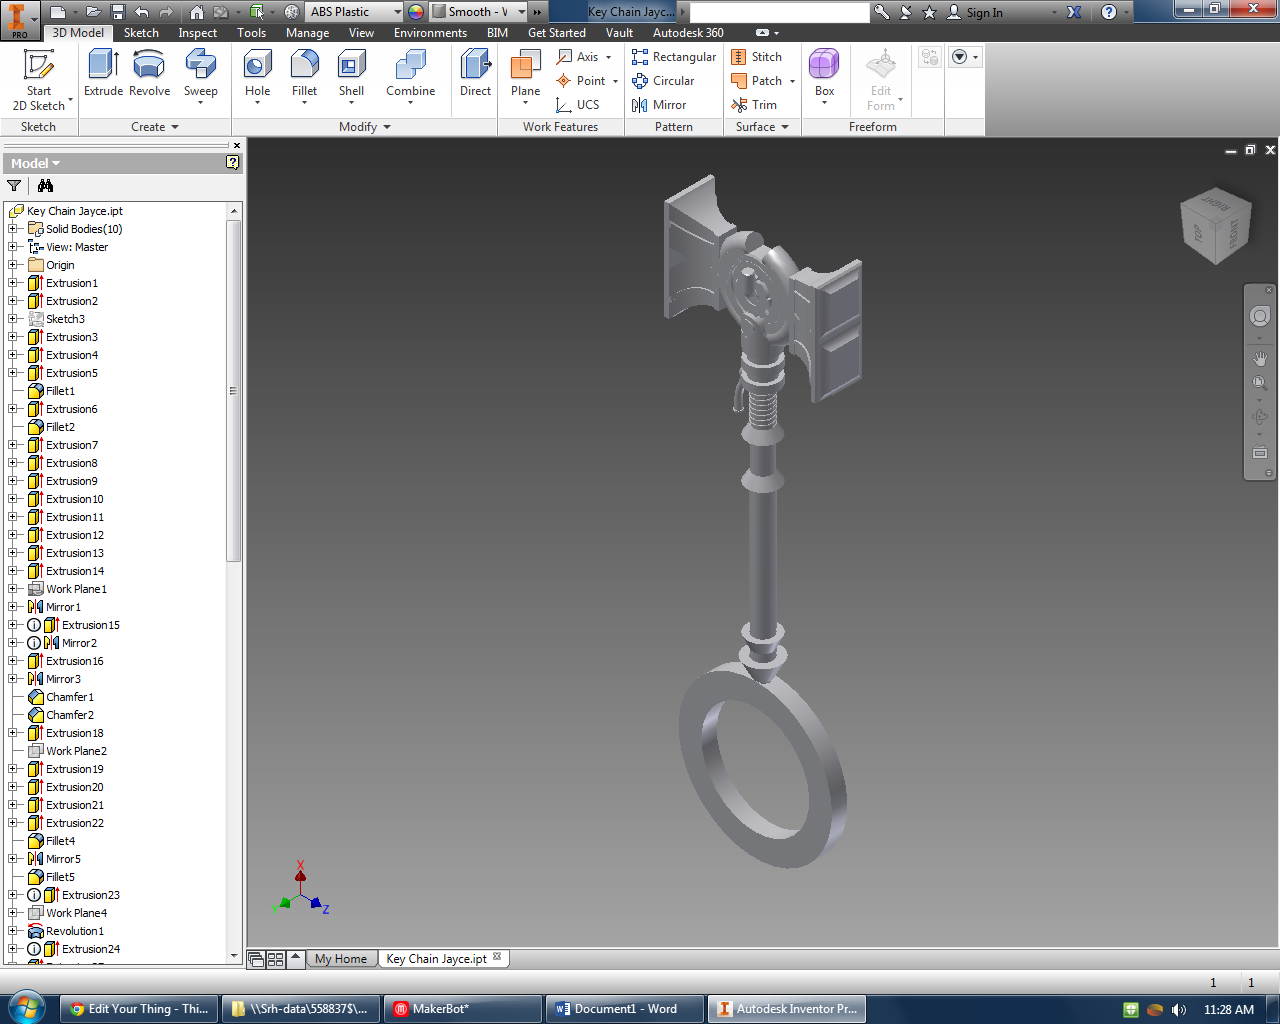Open the navigation wheel in navigation bar

[x=1260, y=316]
